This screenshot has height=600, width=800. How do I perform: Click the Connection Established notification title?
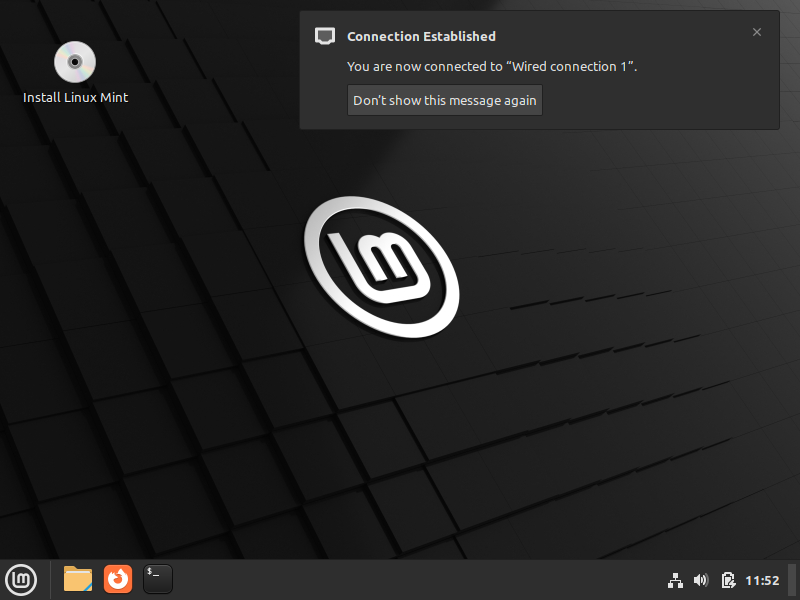pos(421,36)
